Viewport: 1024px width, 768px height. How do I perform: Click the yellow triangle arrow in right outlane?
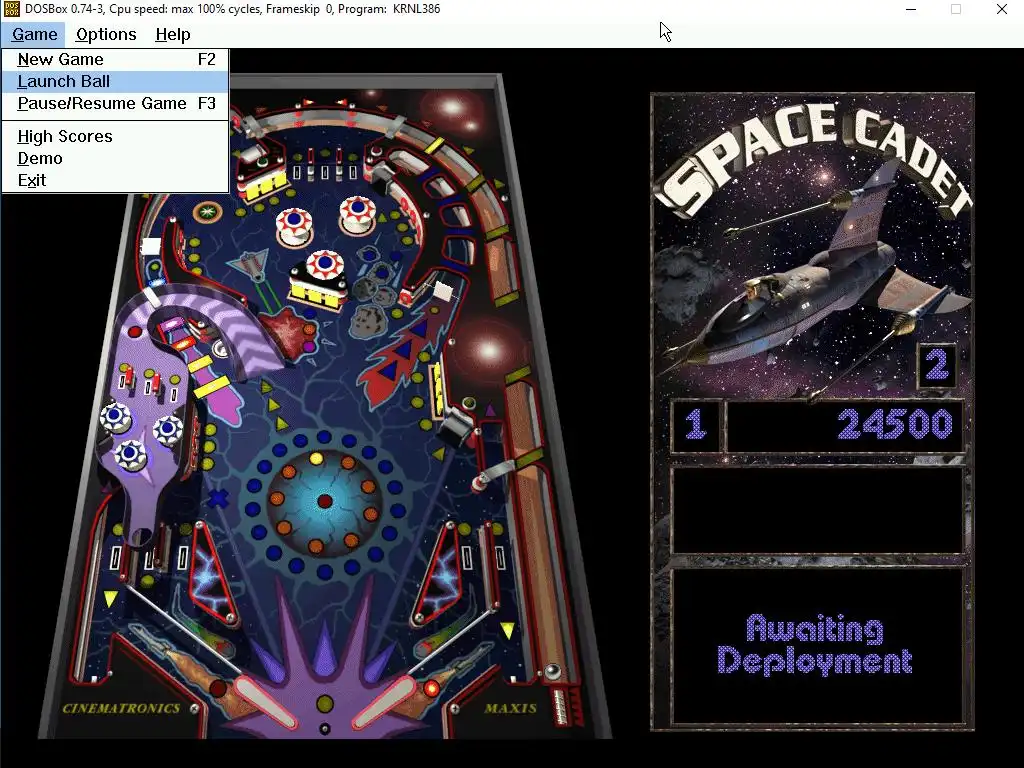(x=507, y=630)
